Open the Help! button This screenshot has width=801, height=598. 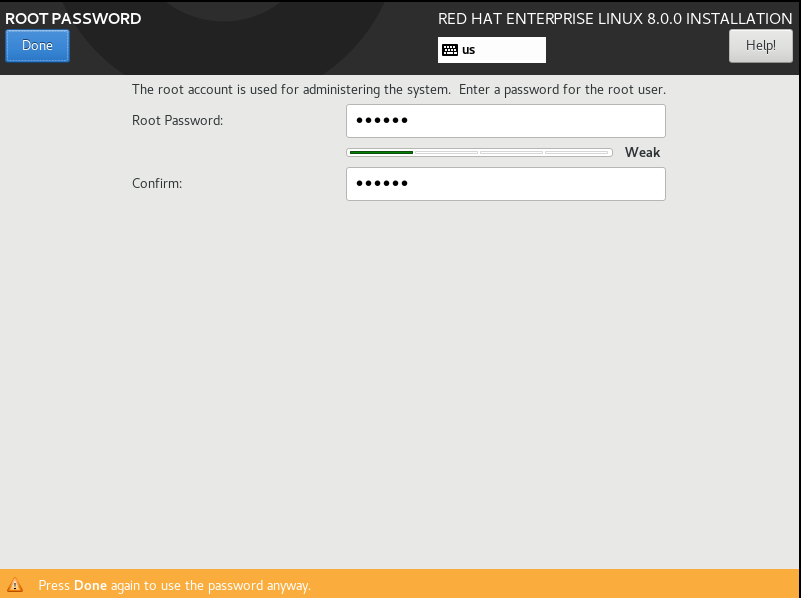(761, 46)
